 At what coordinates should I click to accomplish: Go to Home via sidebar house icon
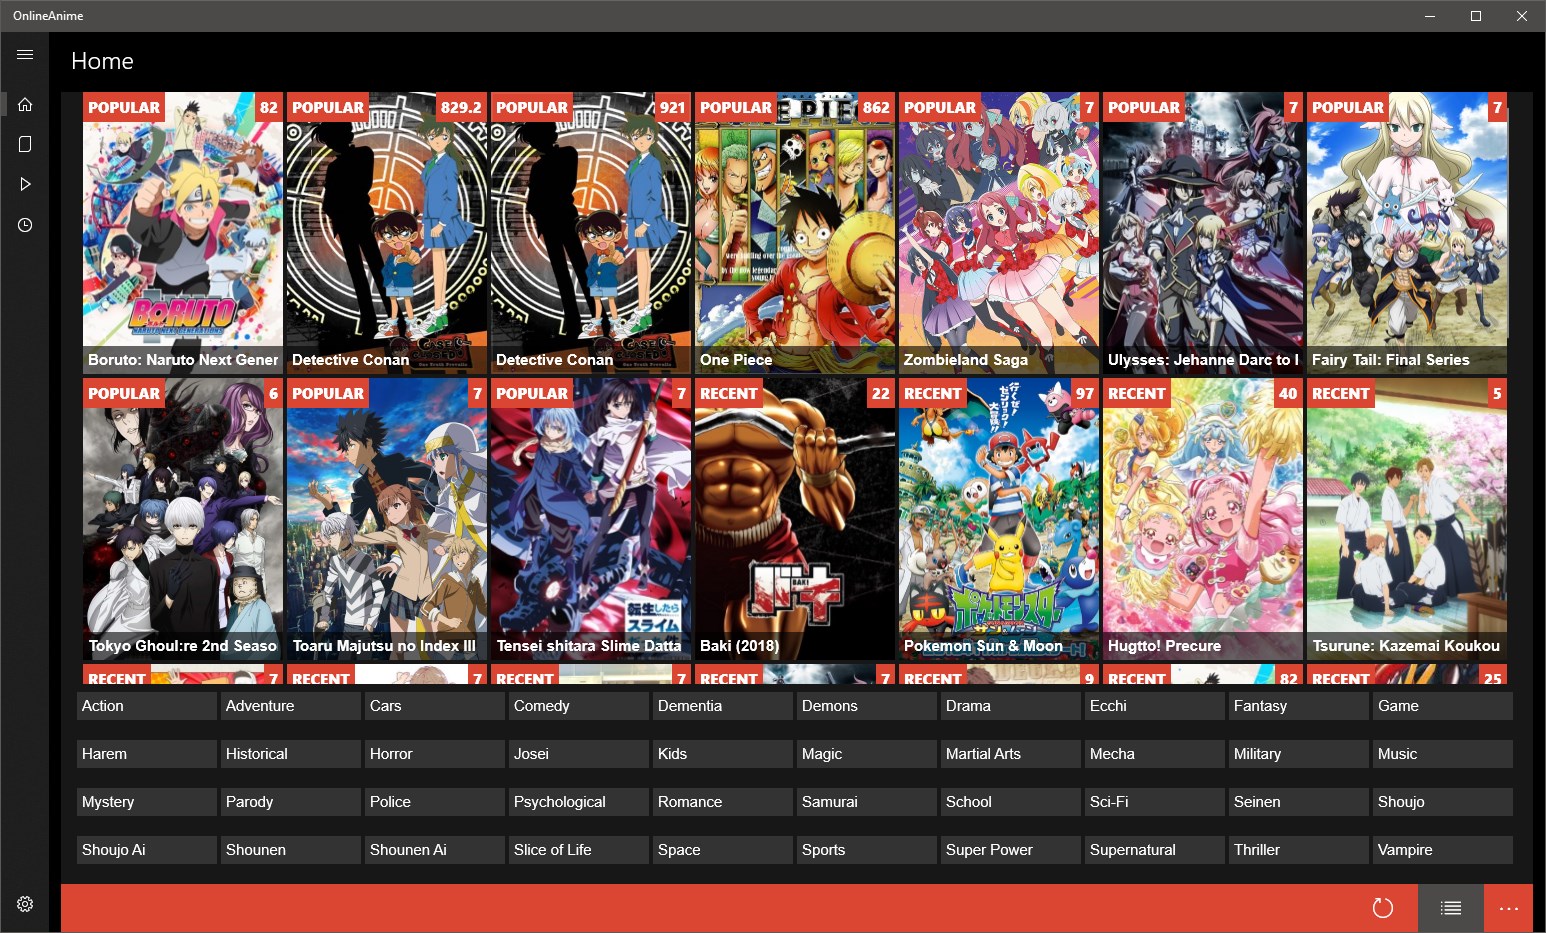coord(25,104)
